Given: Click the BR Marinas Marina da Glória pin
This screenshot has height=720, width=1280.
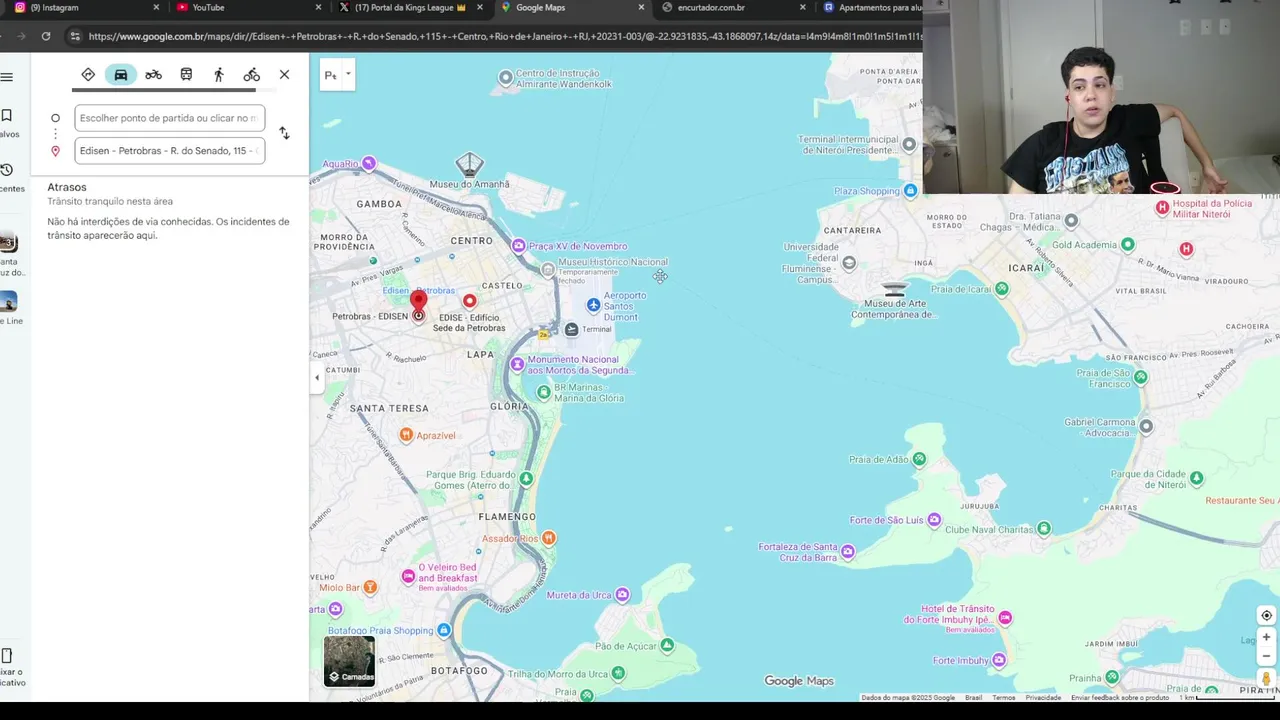Looking at the screenshot, I should pyautogui.click(x=544, y=392).
